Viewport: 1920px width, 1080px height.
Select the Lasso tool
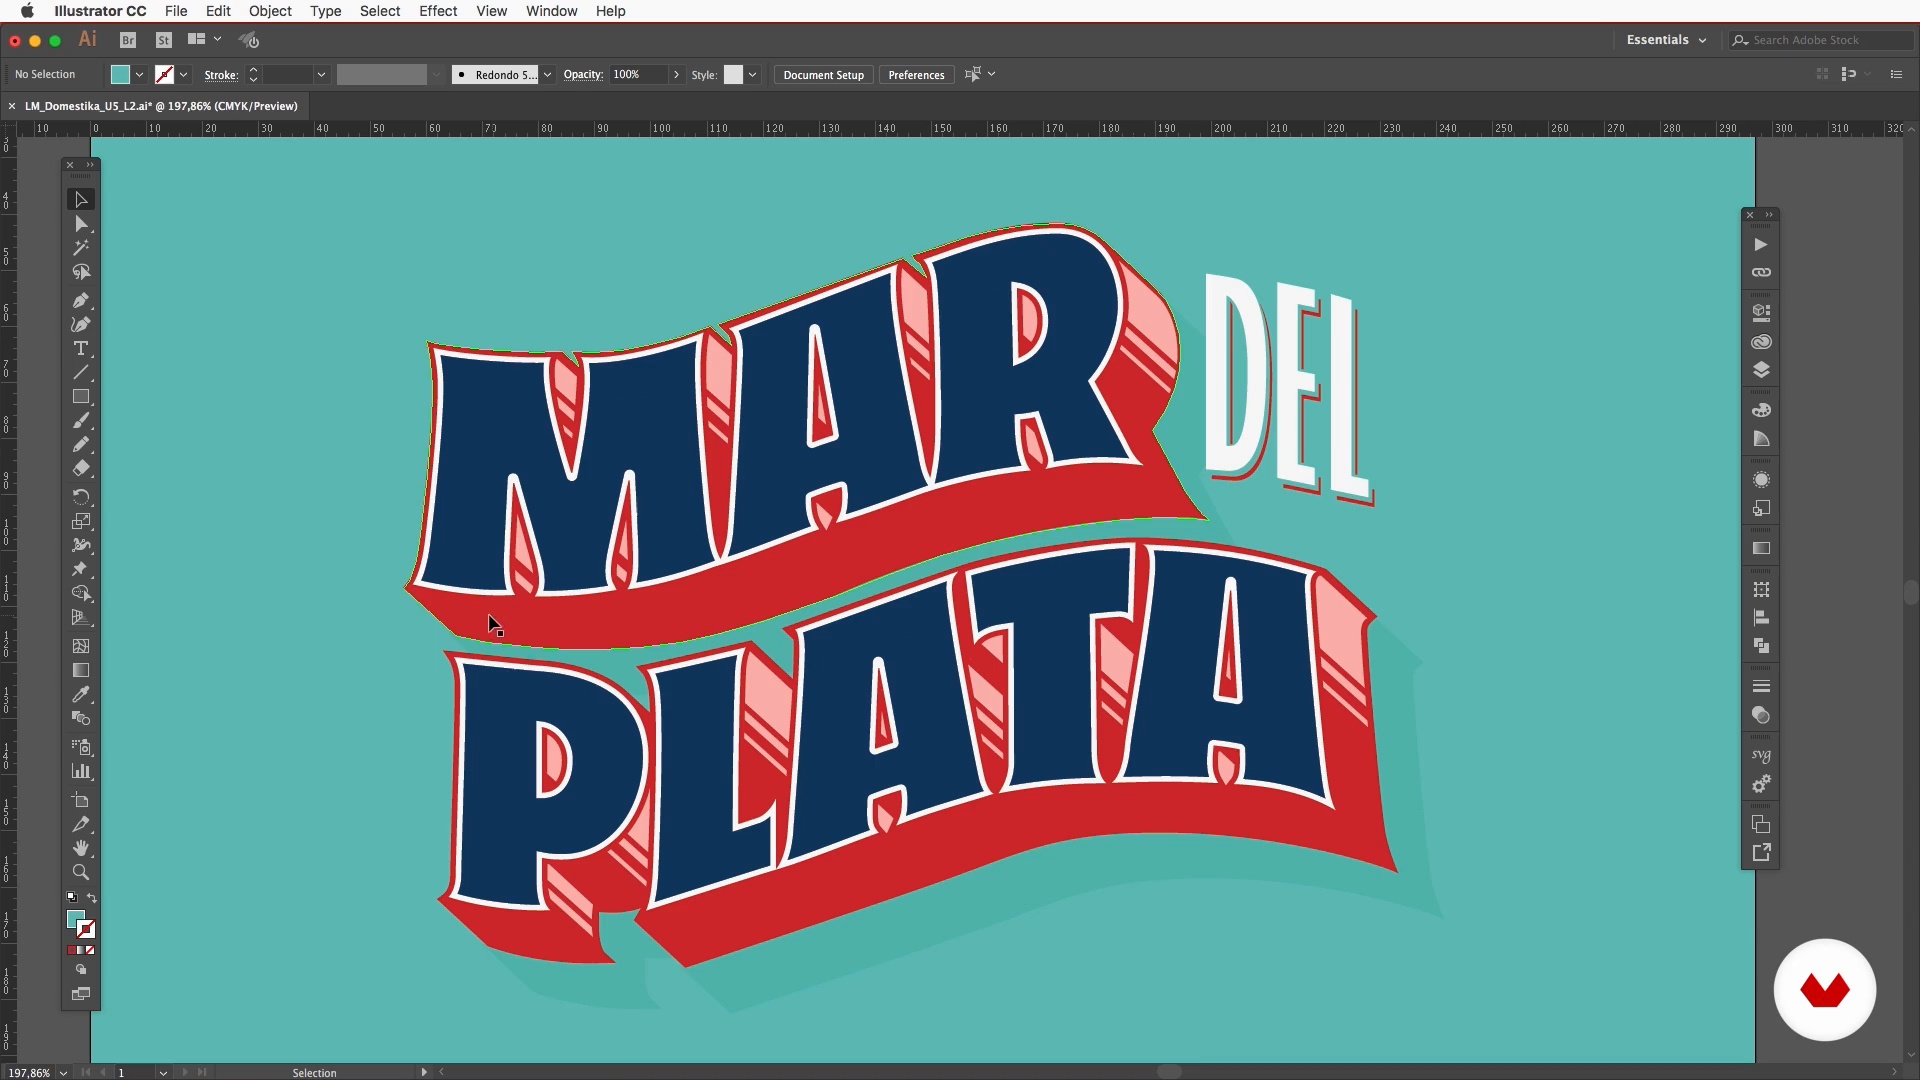81,272
